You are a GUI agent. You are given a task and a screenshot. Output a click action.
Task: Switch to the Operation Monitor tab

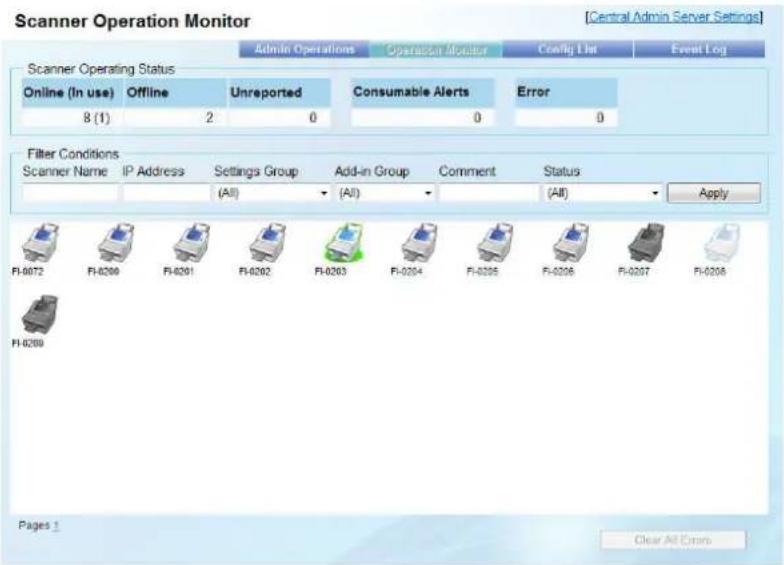click(436, 50)
